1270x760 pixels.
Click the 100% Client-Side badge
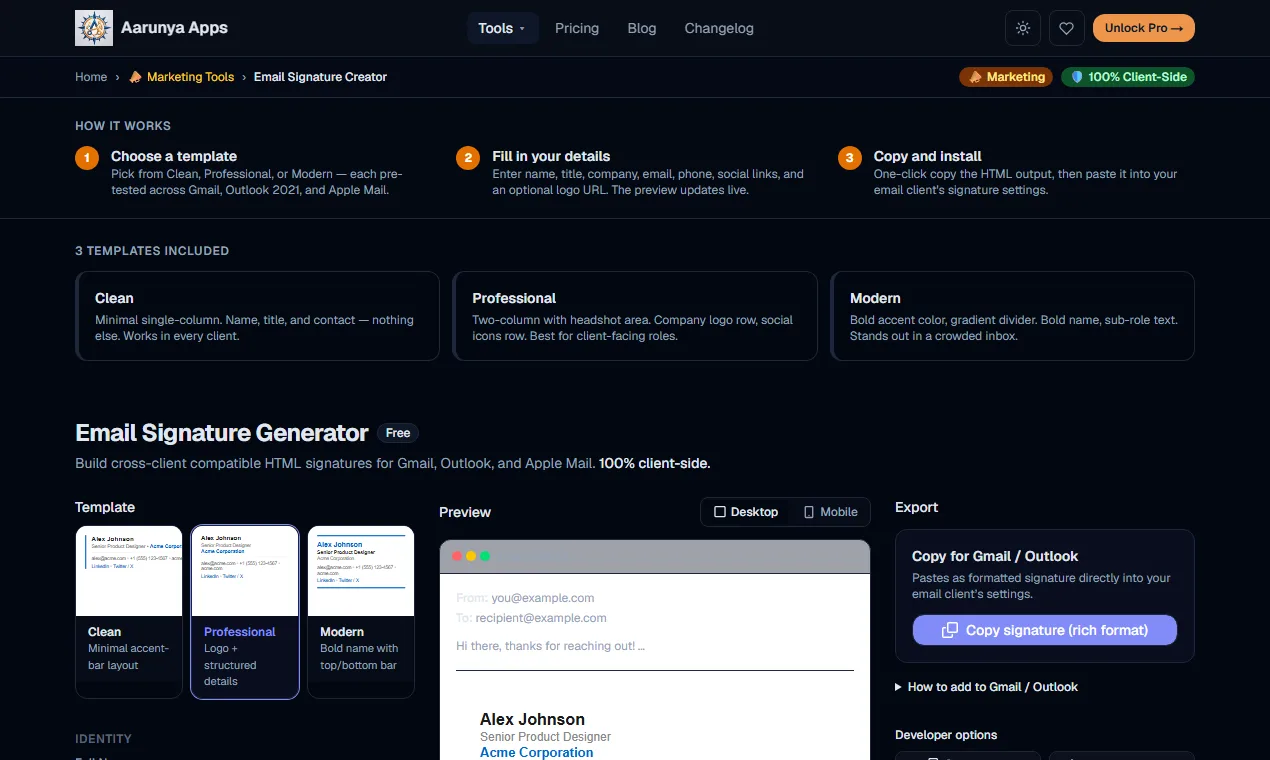(x=1128, y=77)
